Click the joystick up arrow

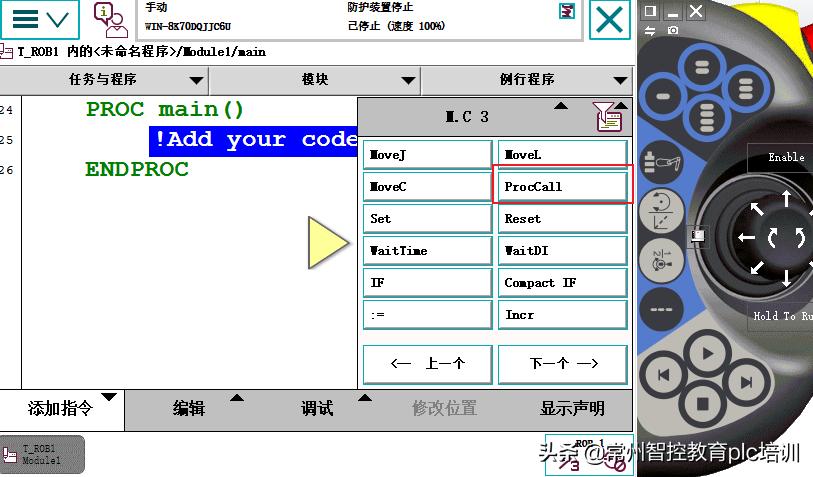[787, 199]
